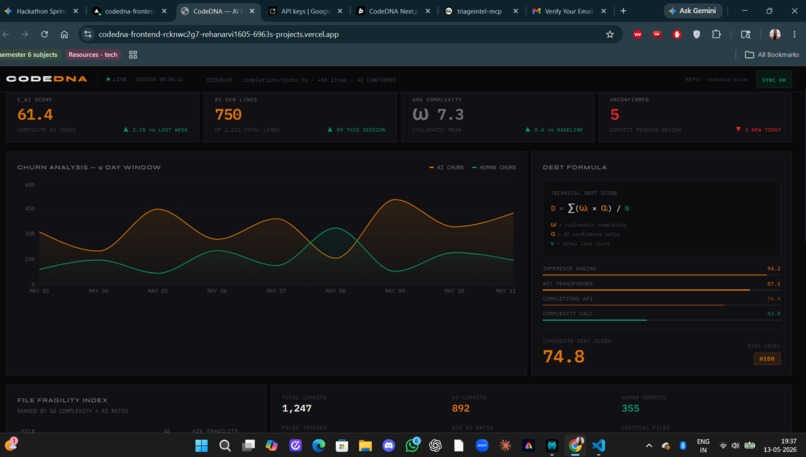Open the Windows Start menu

(202, 445)
